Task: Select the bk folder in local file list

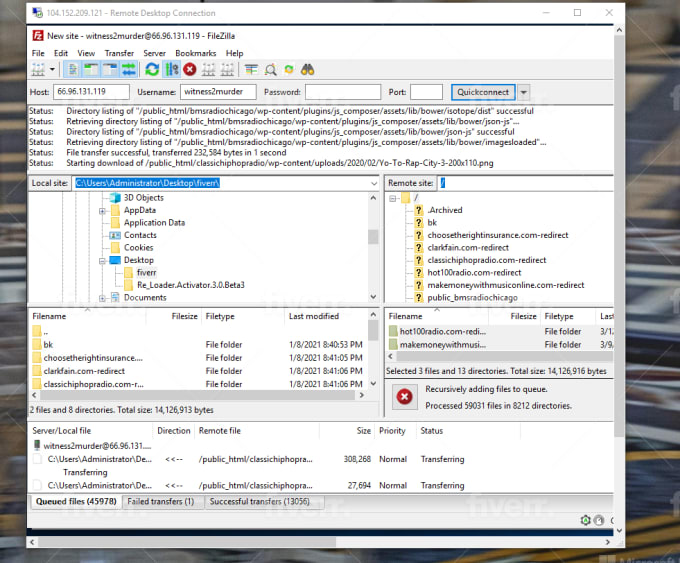Action: [x=48, y=345]
